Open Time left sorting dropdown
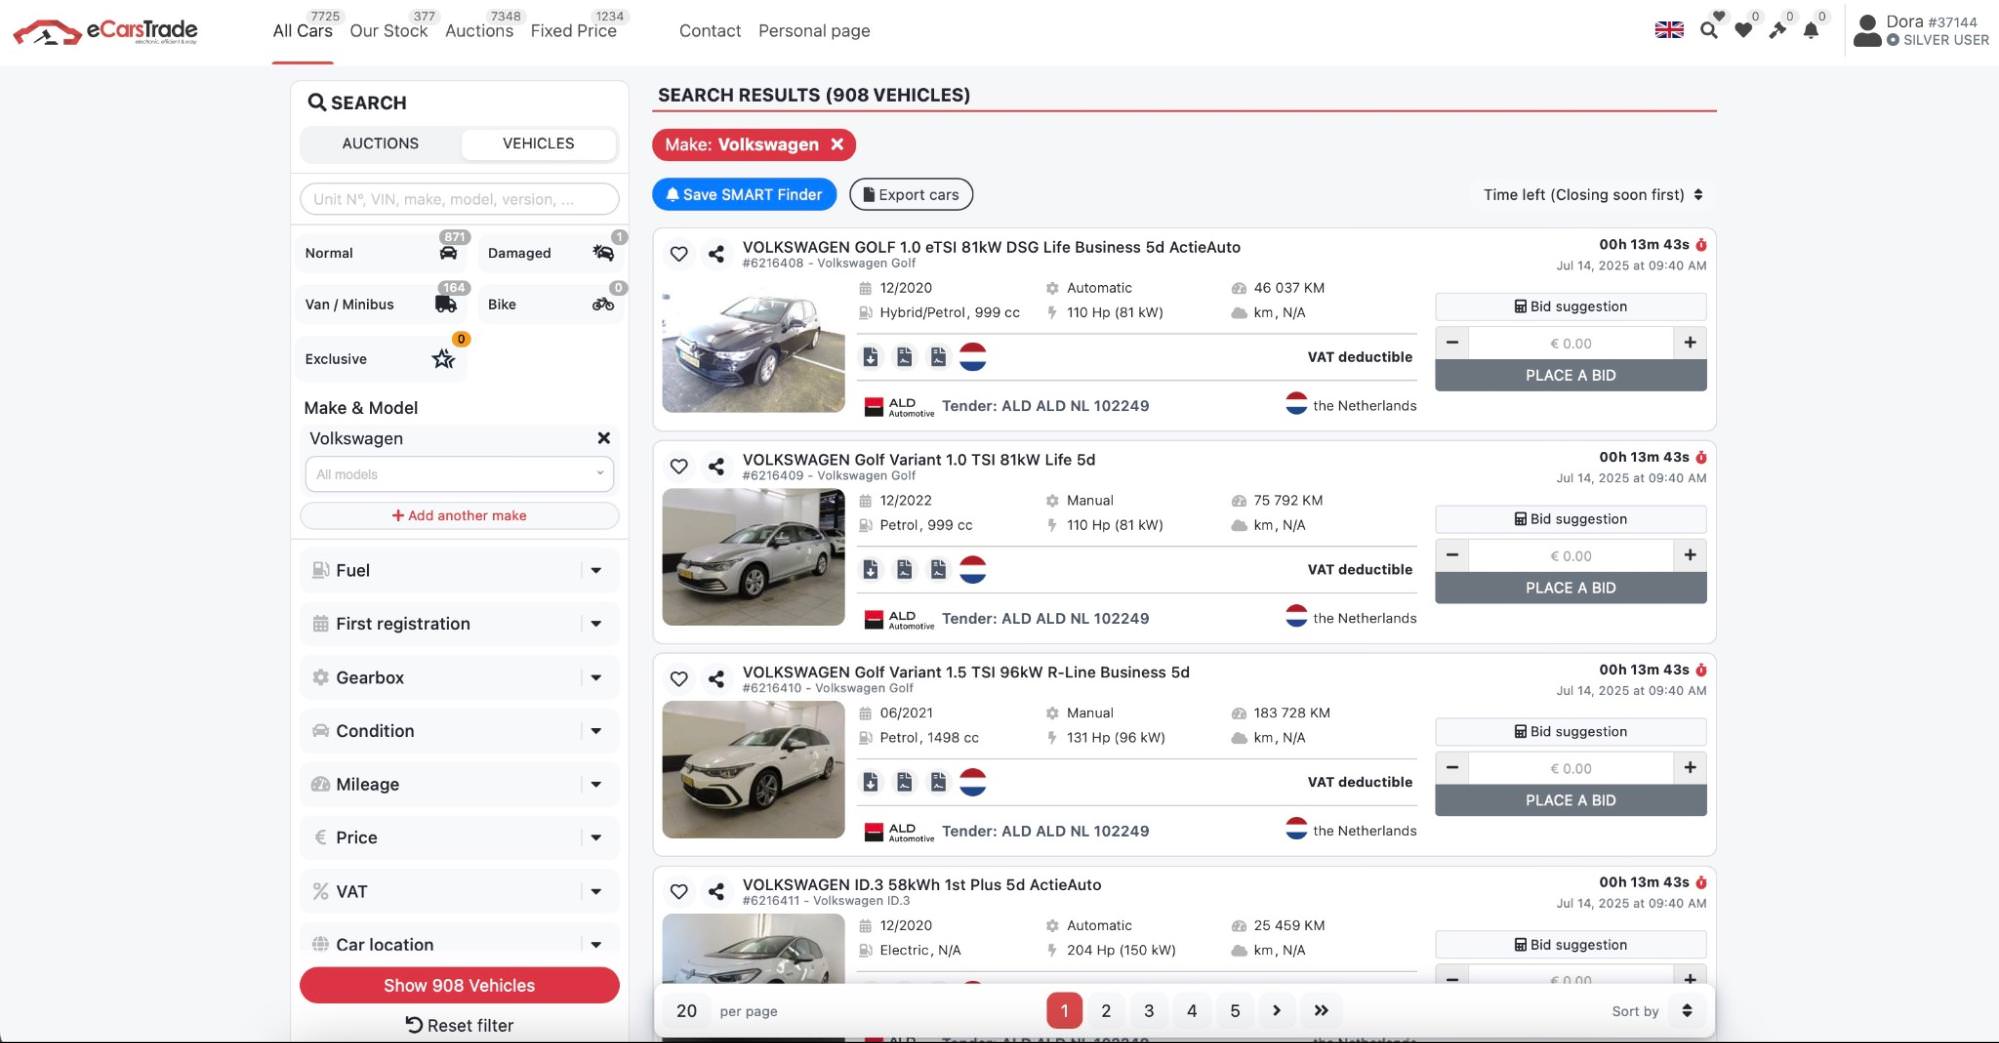This screenshot has width=1999, height=1043. click(1593, 195)
